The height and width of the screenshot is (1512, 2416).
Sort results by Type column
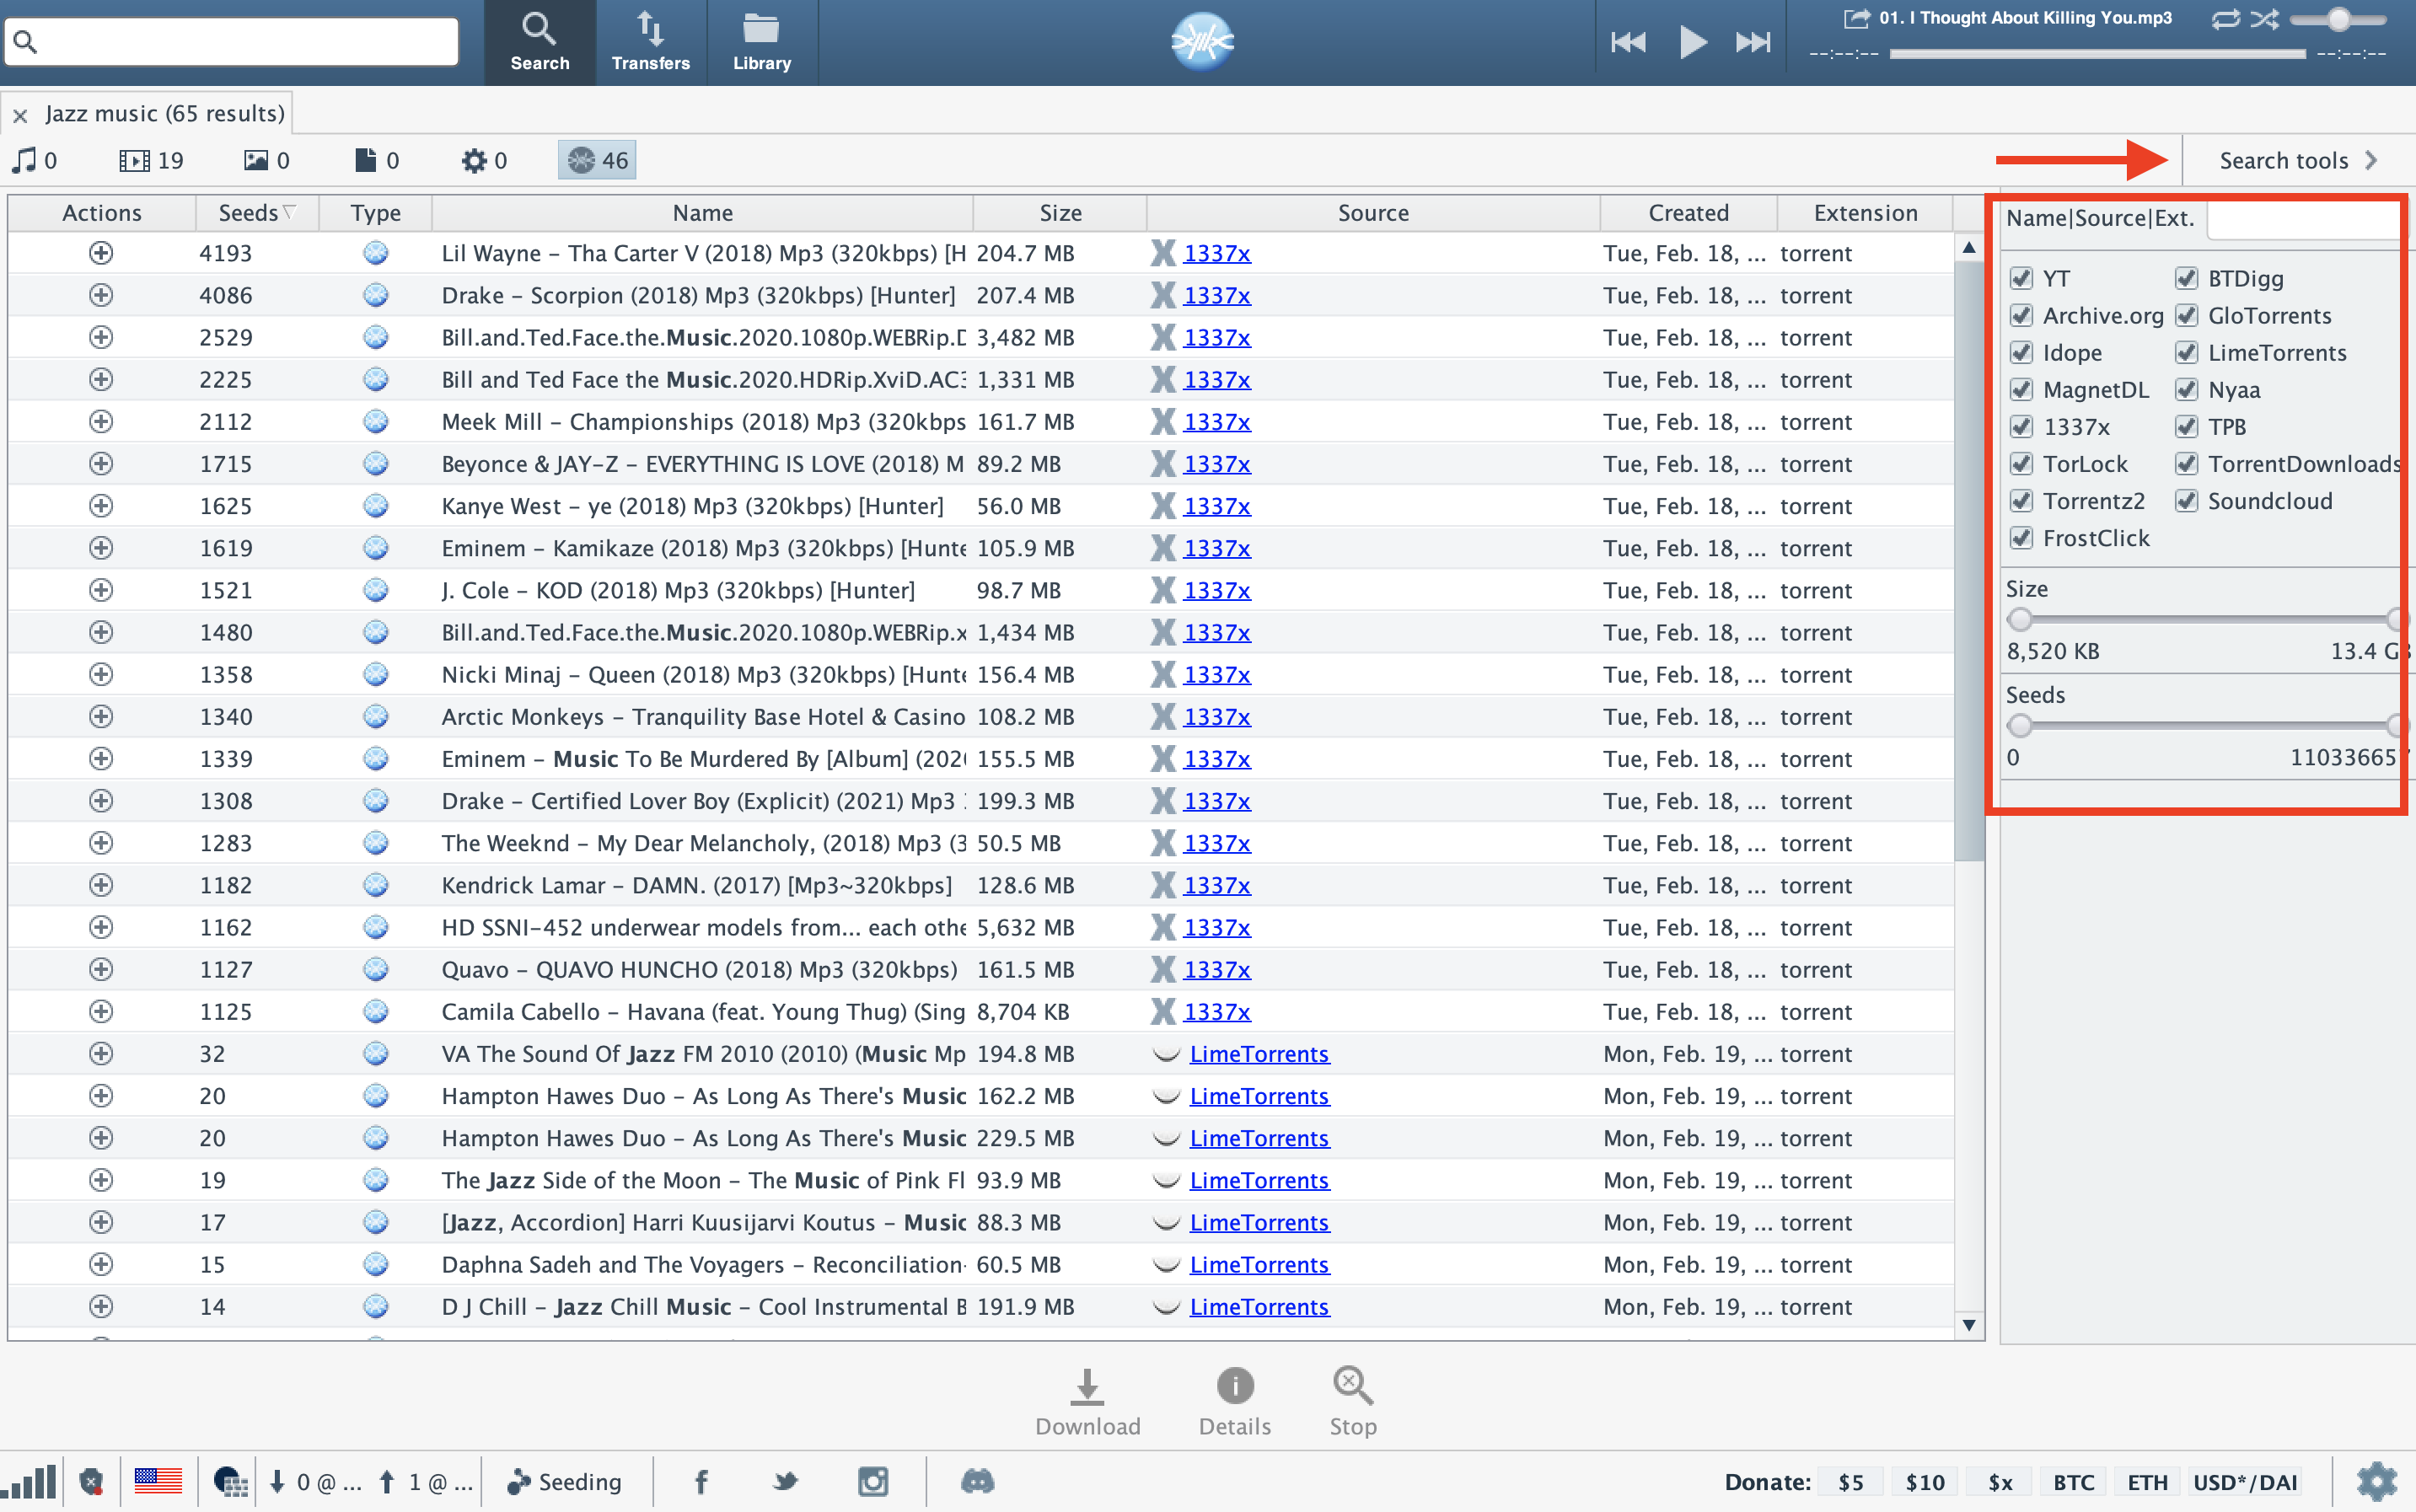coord(375,213)
